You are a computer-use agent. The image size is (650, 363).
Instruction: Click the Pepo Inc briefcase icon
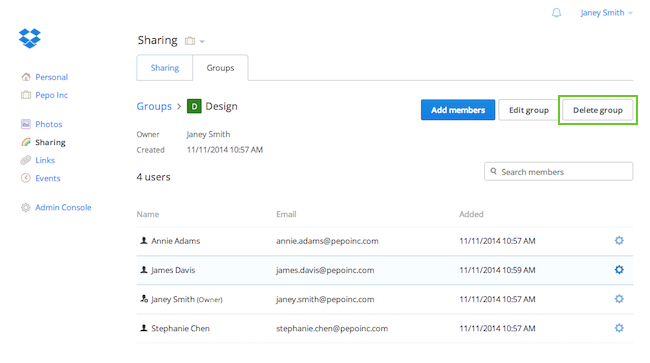tap(26, 95)
